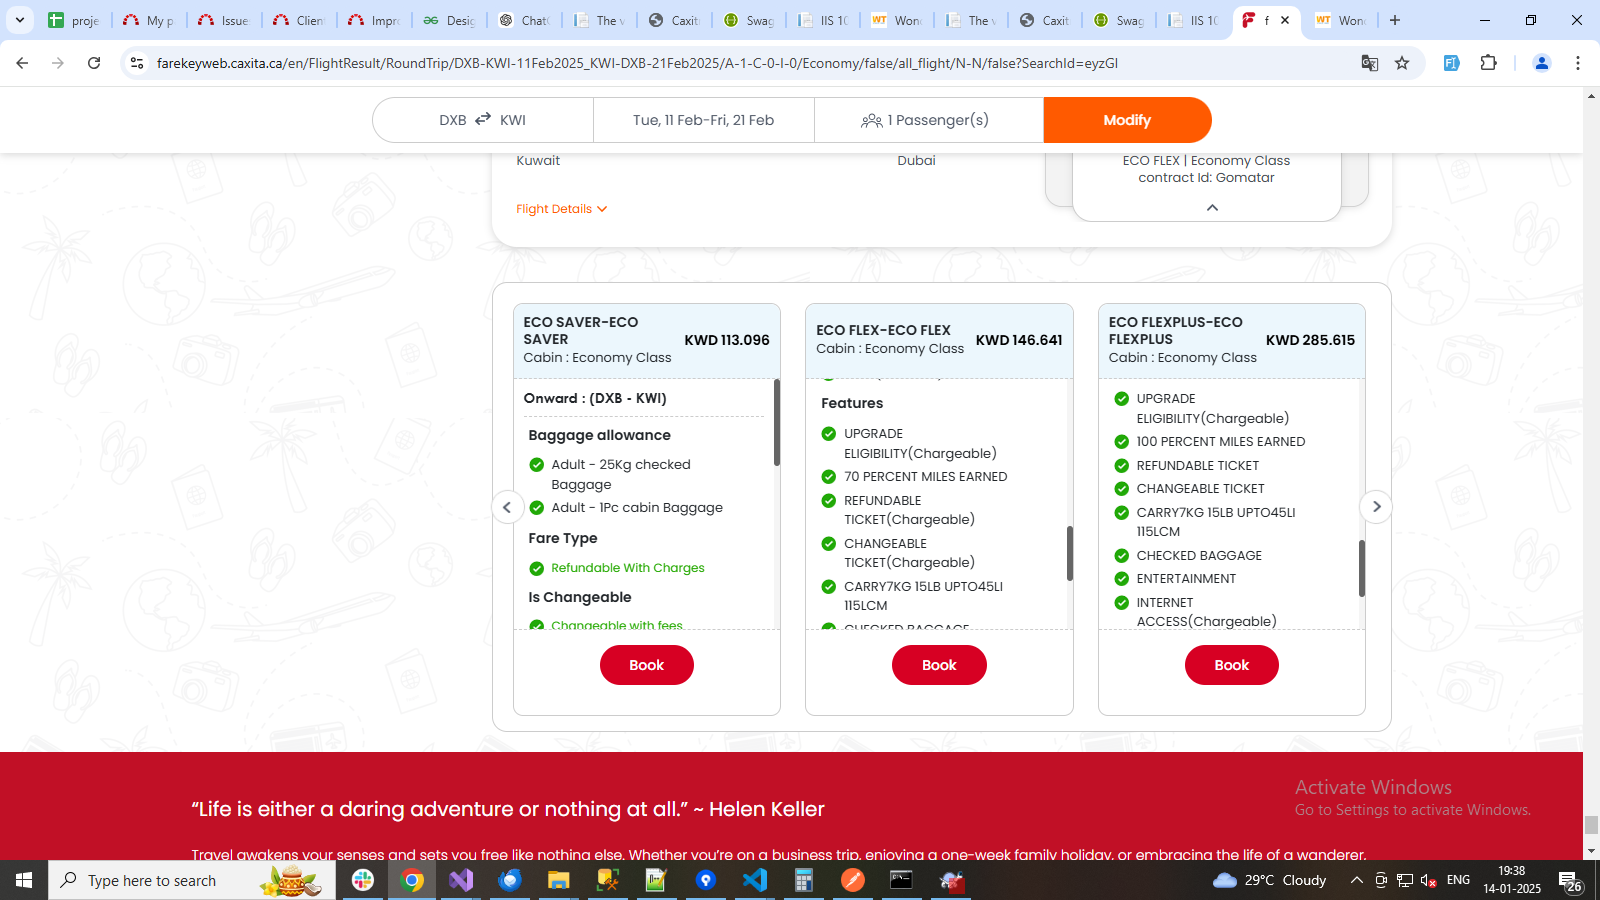Click the checkmark beside REFUNDABLE TICKET

[x=1121, y=465]
